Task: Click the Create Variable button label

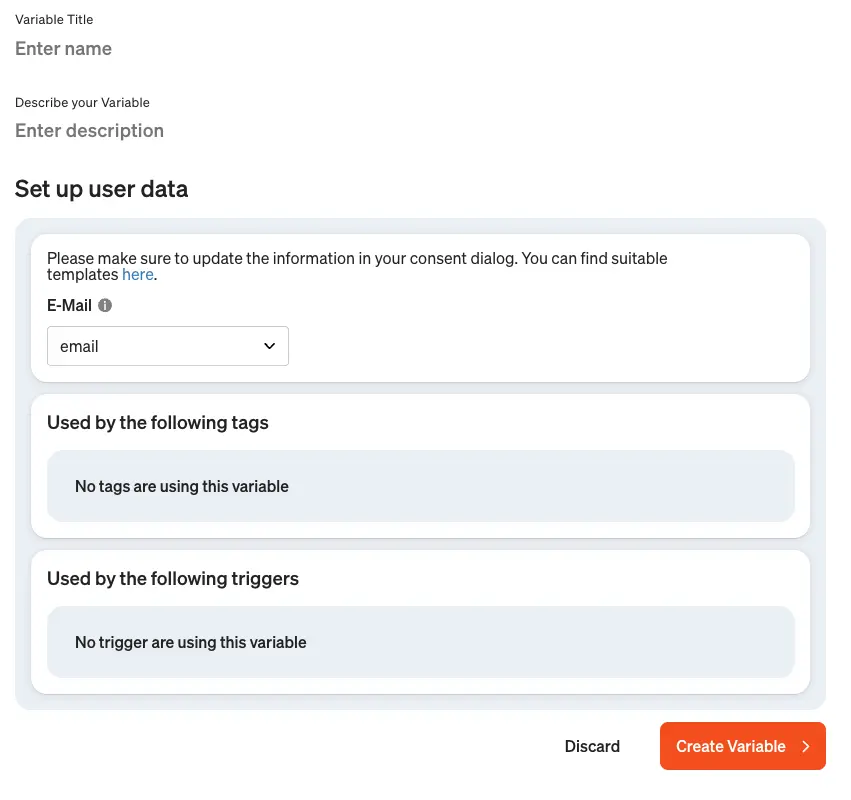Action: pos(731,746)
